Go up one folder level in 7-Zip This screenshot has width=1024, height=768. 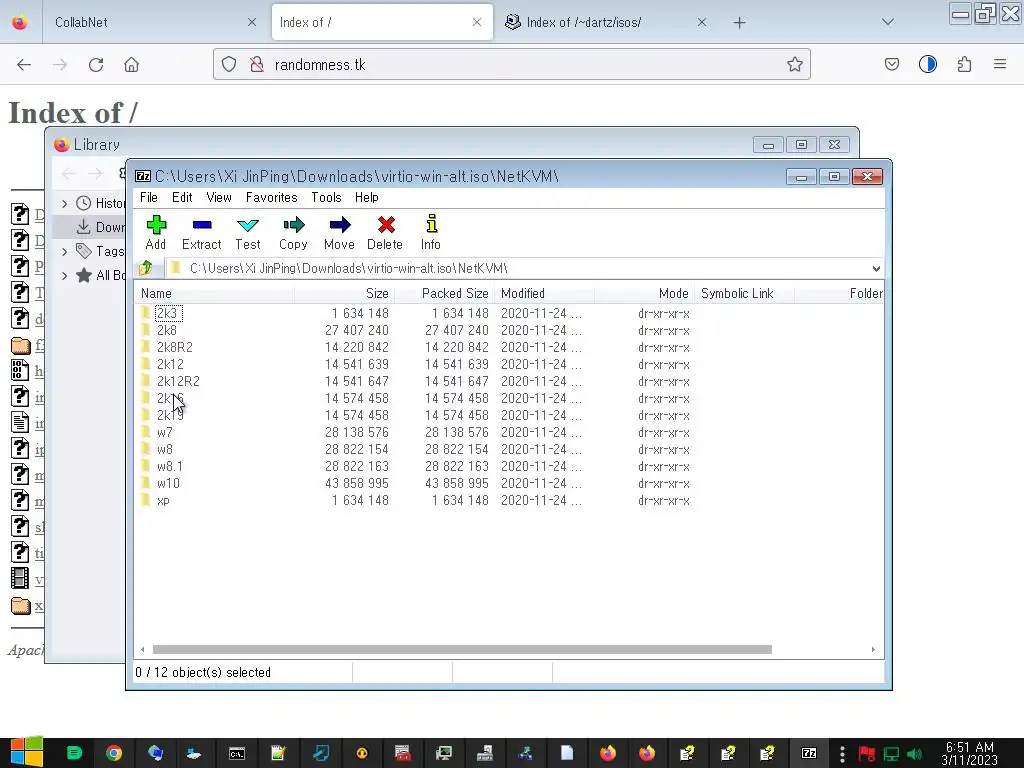(145, 268)
